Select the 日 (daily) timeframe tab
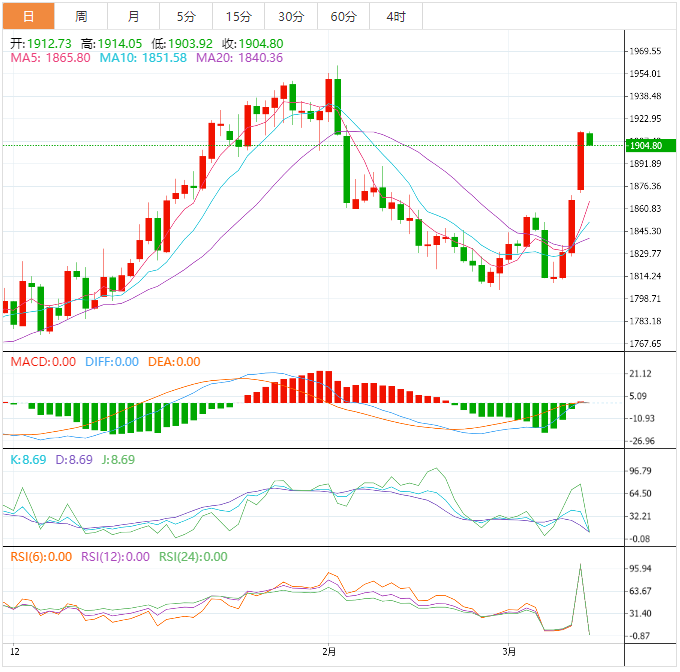The image size is (680, 672). 27,16
